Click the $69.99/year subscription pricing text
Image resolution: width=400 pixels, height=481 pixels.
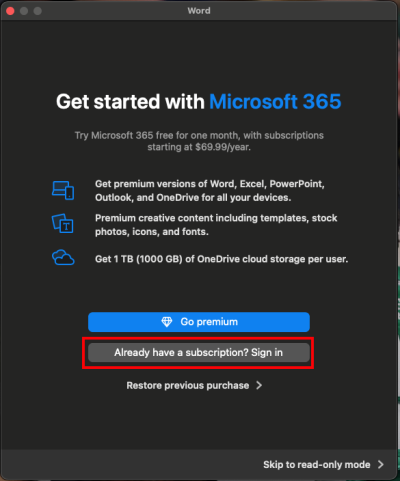[x=199, y=147]
